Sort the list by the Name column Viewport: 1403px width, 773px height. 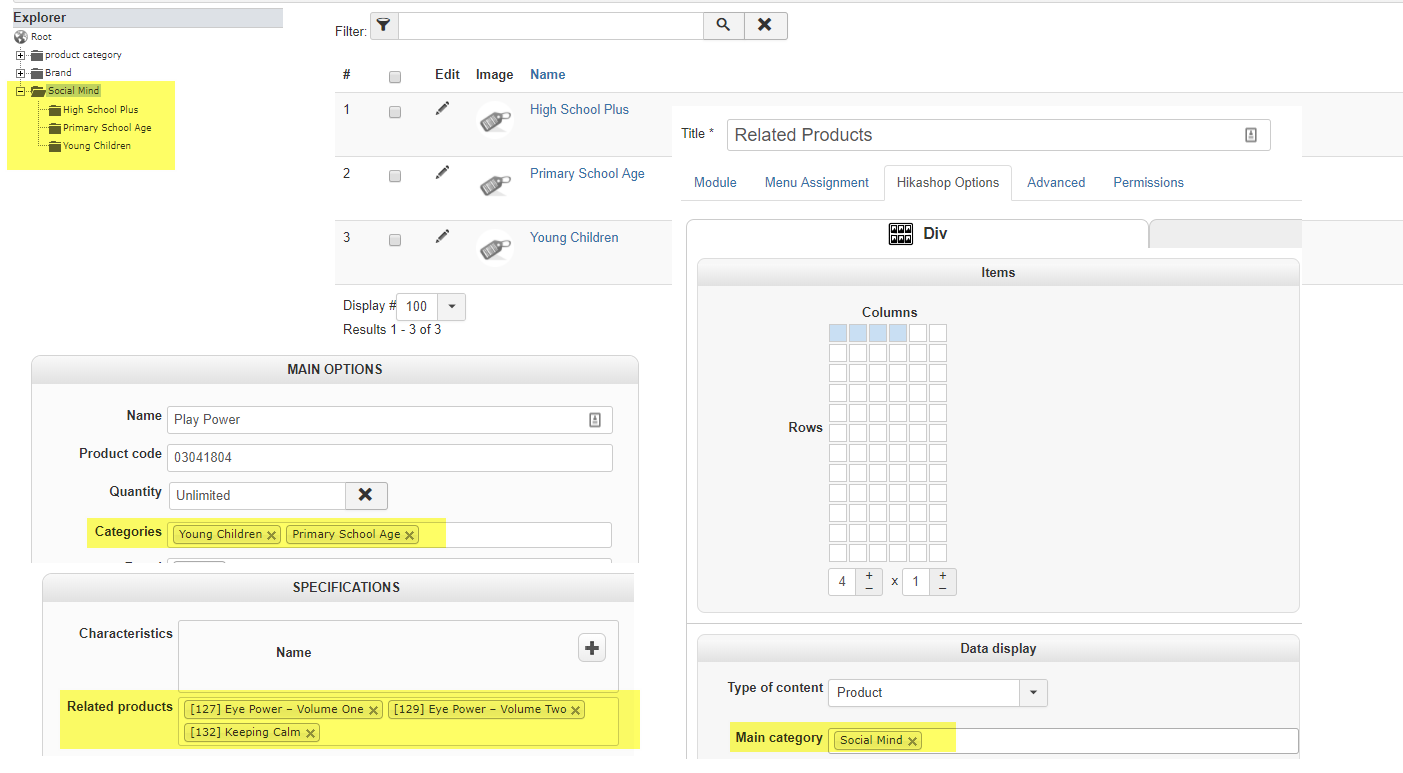(548, 75)
